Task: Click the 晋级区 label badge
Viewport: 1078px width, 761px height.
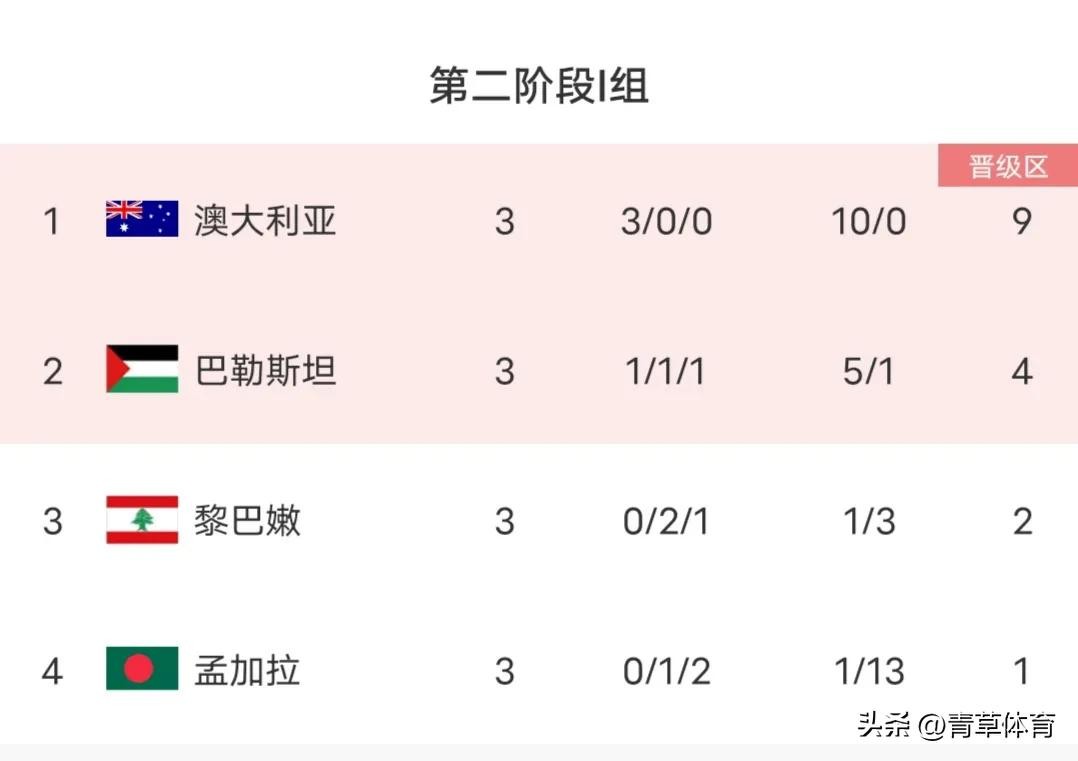Action: click(x=1007, y=166)
